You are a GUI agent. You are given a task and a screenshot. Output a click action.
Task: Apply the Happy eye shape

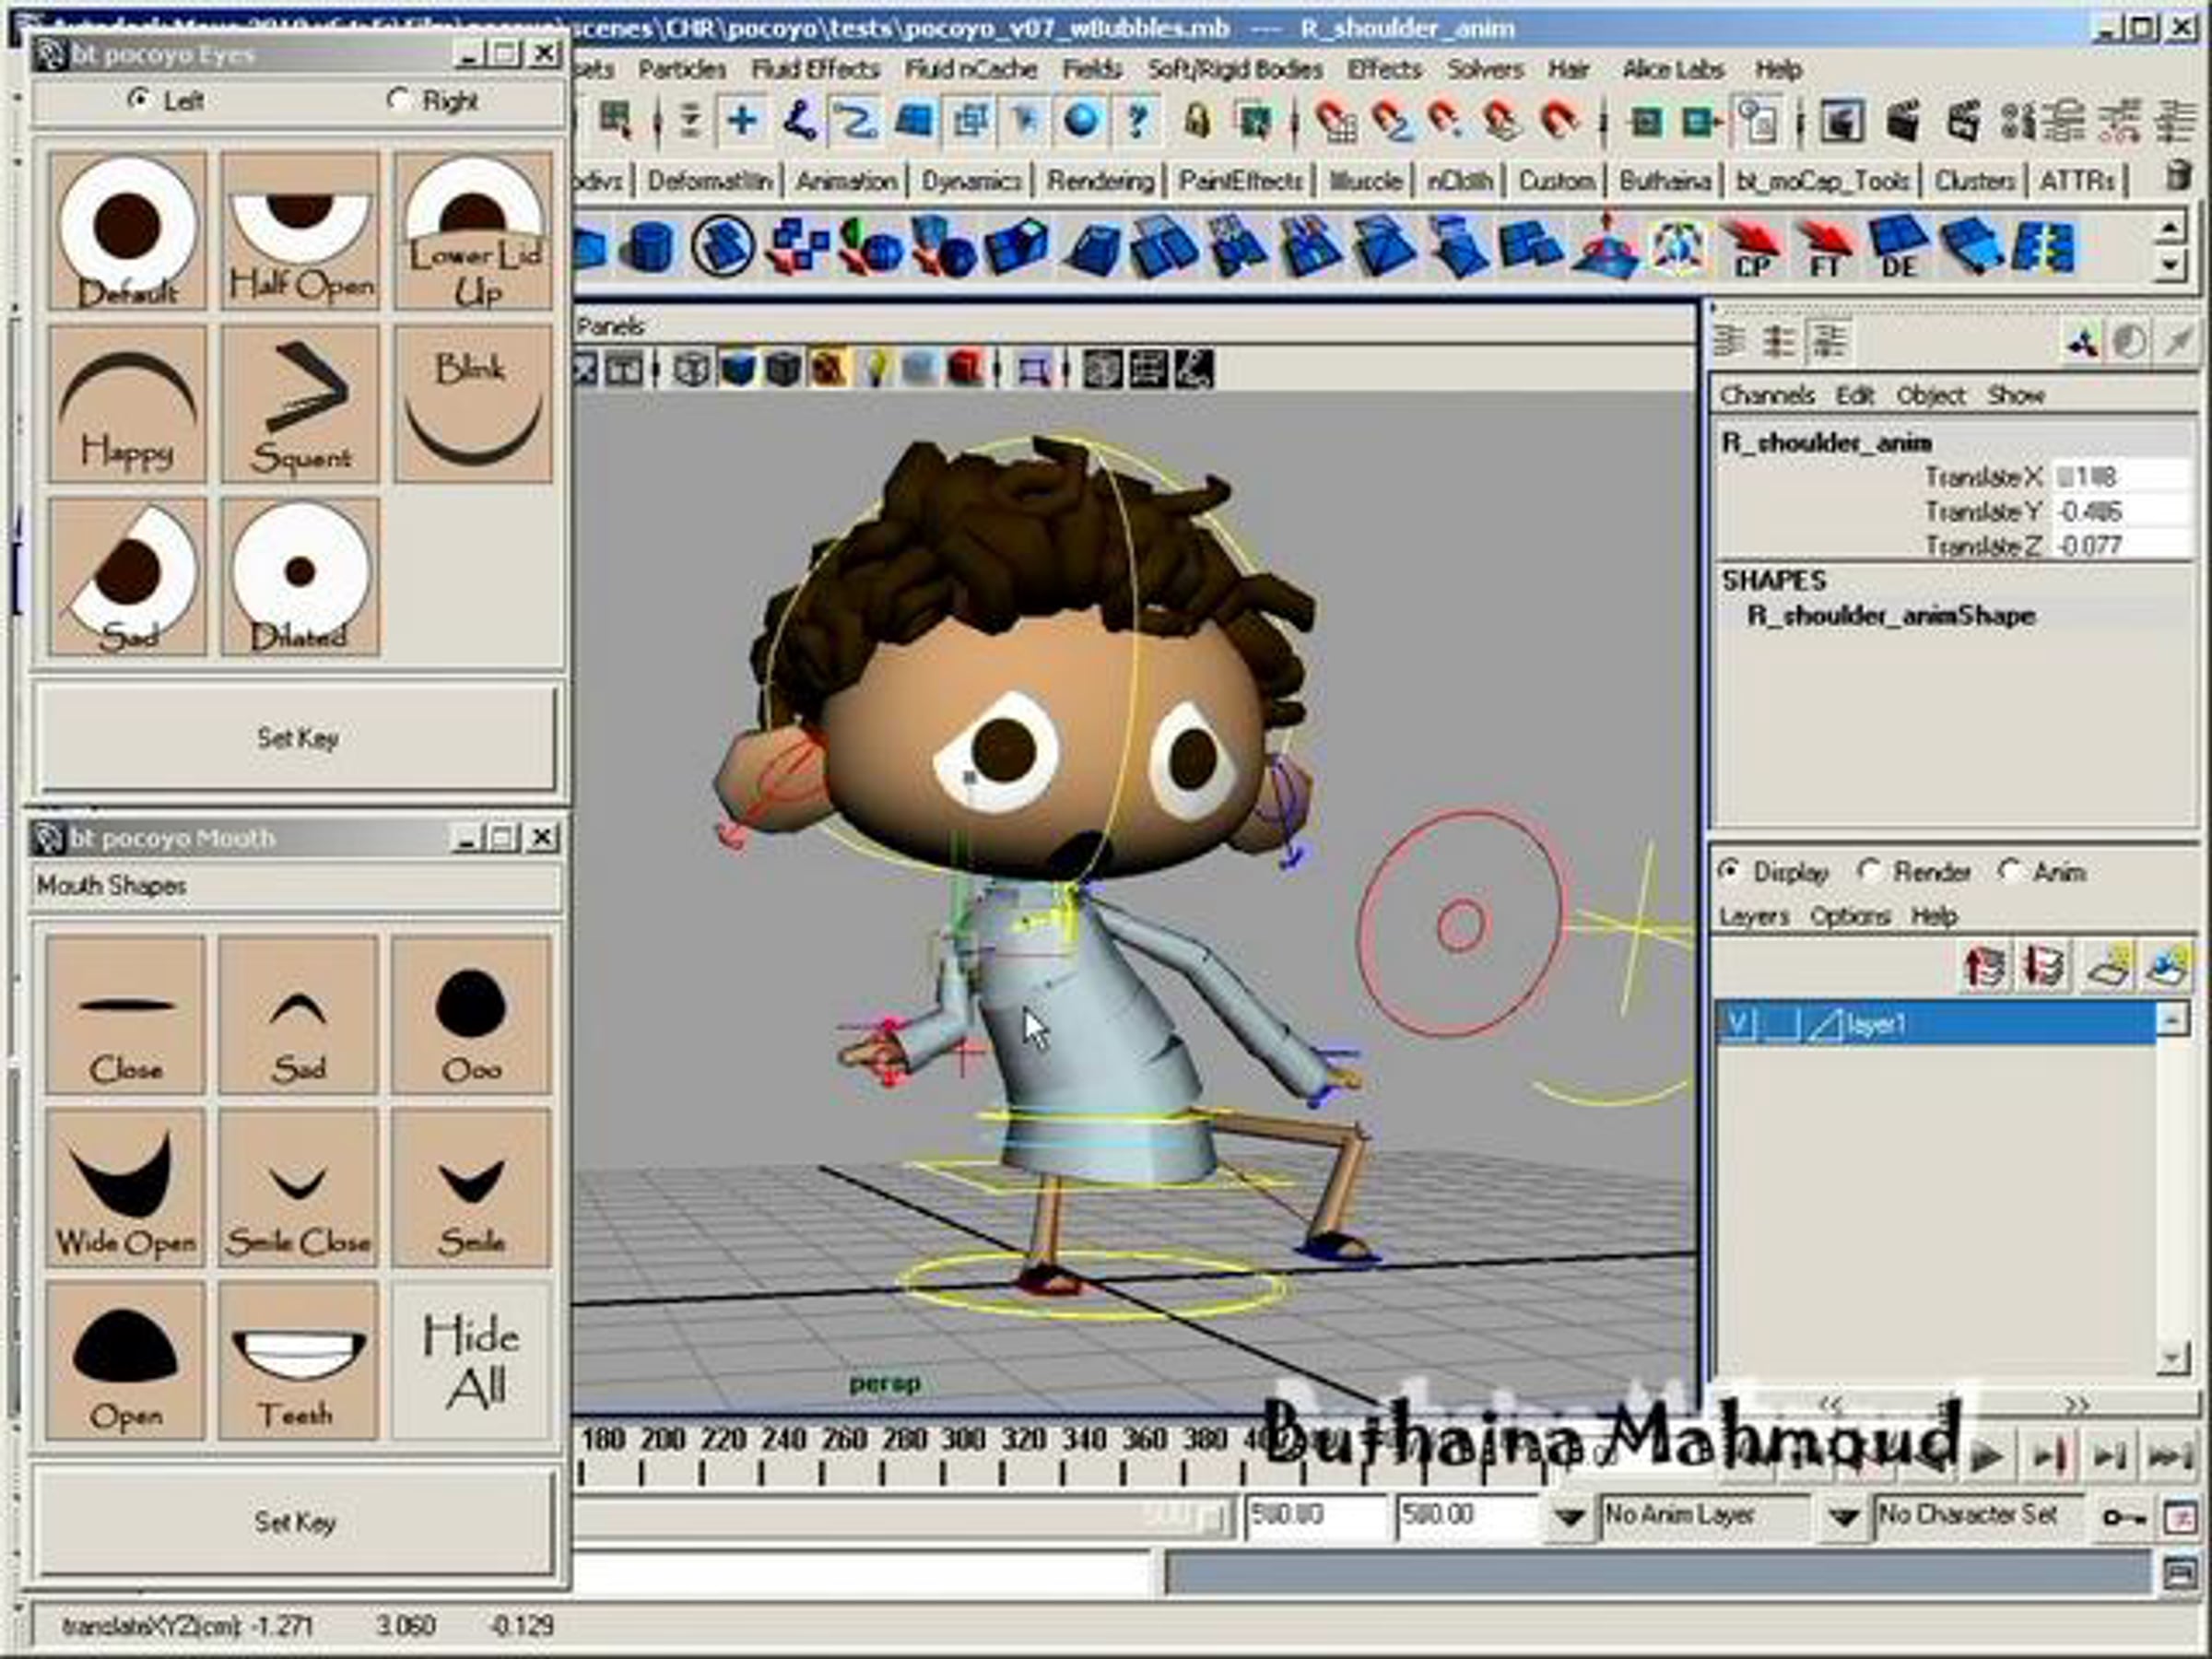pos(127,404)
